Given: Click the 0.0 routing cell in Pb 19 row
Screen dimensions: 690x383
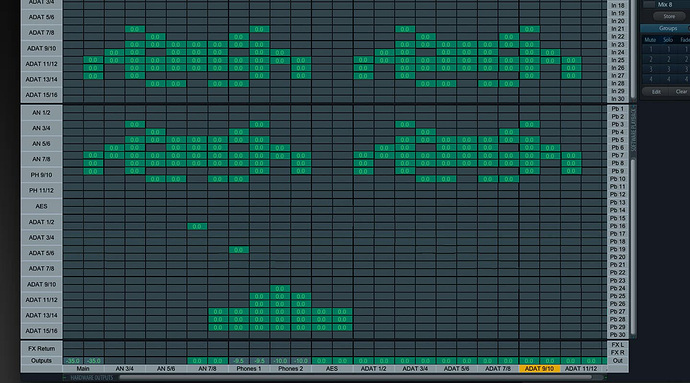Looking at the screenshot, I should tap(239, 250).
